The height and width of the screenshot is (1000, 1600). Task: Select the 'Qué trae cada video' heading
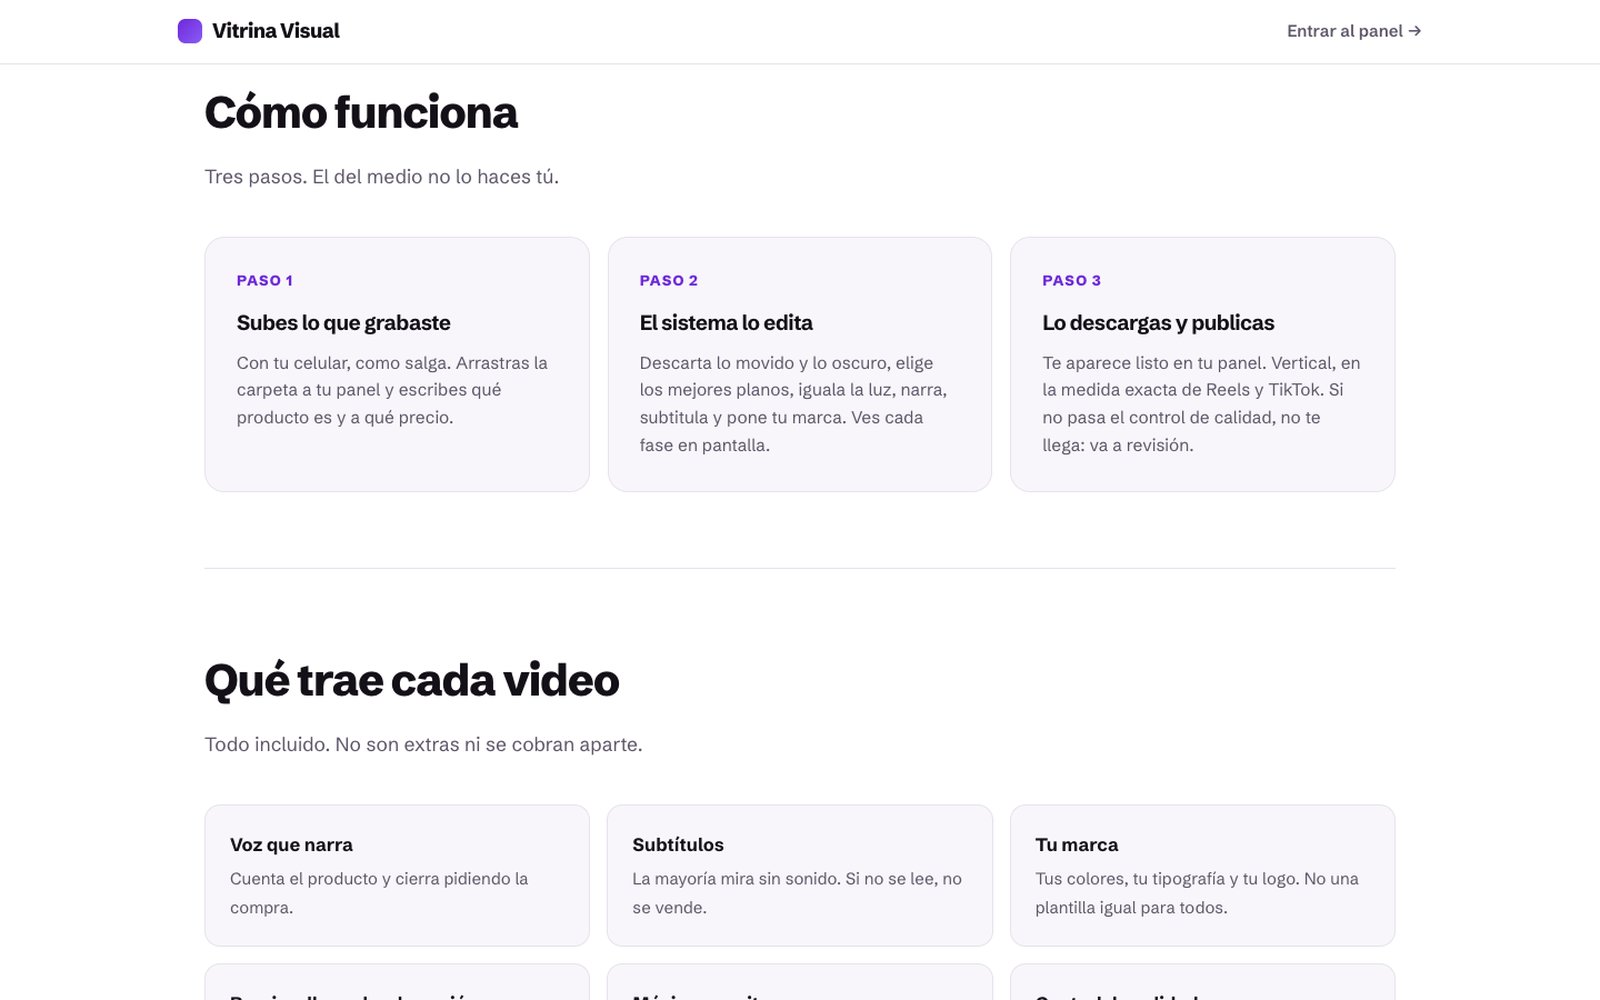pyautogui.click(x=412, y=680)
